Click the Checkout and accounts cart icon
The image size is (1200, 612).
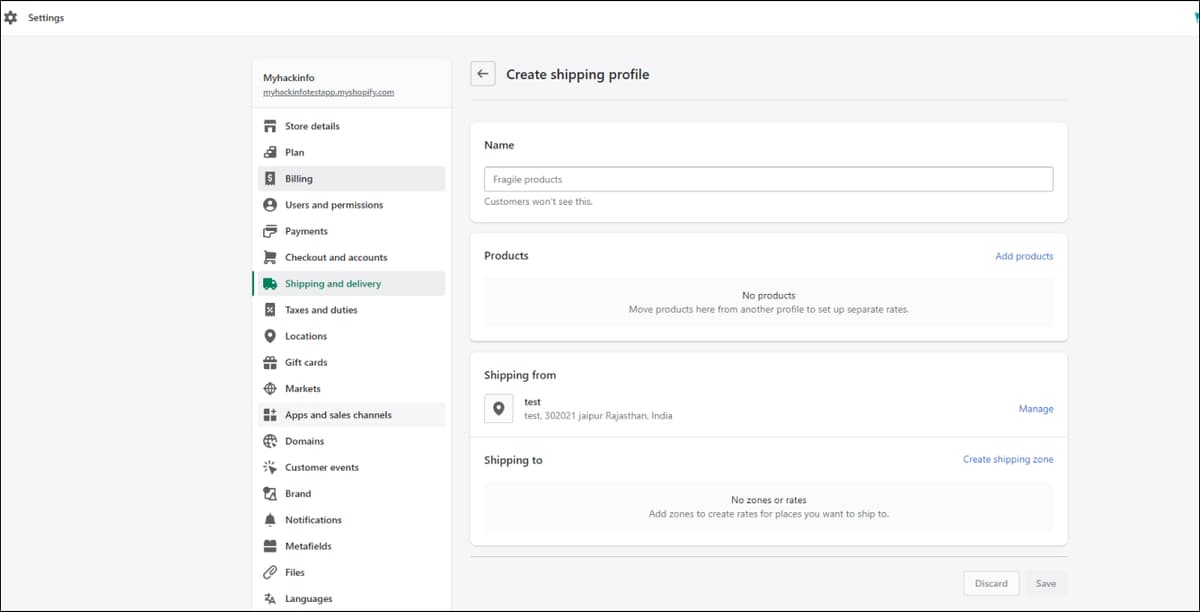point(269,257)
